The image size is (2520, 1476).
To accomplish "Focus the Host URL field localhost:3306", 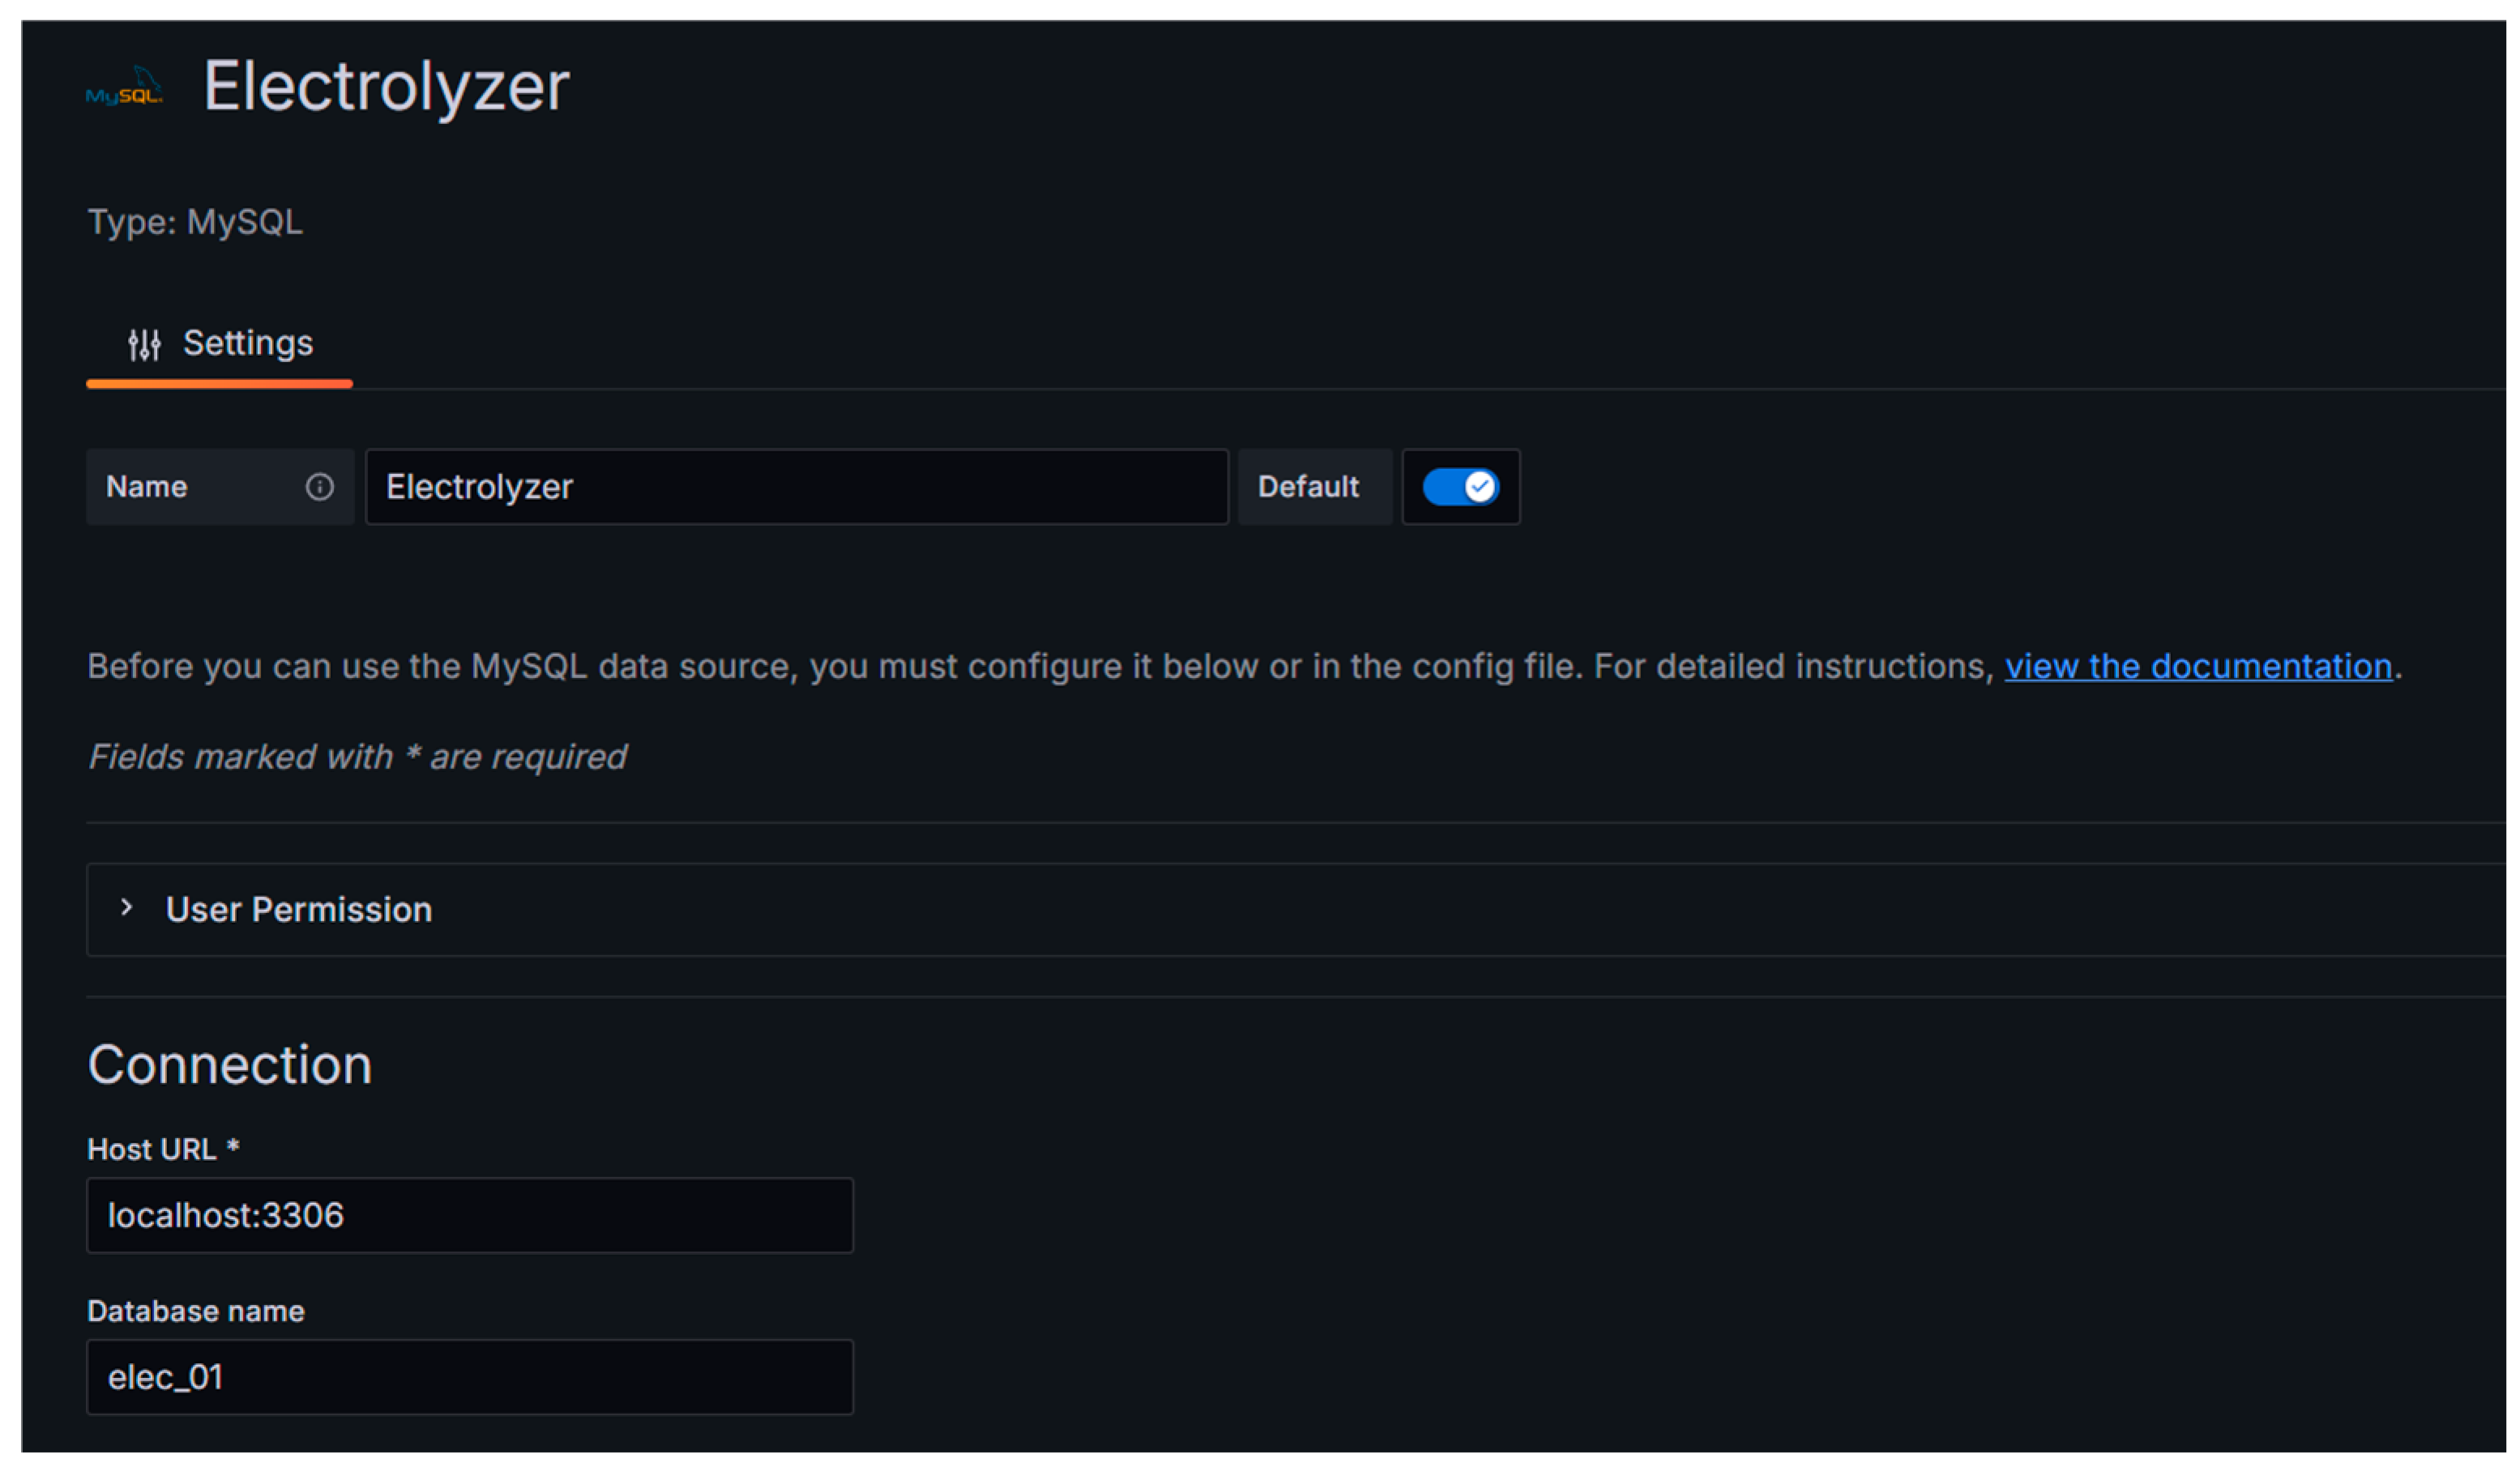I will 470,1215.
